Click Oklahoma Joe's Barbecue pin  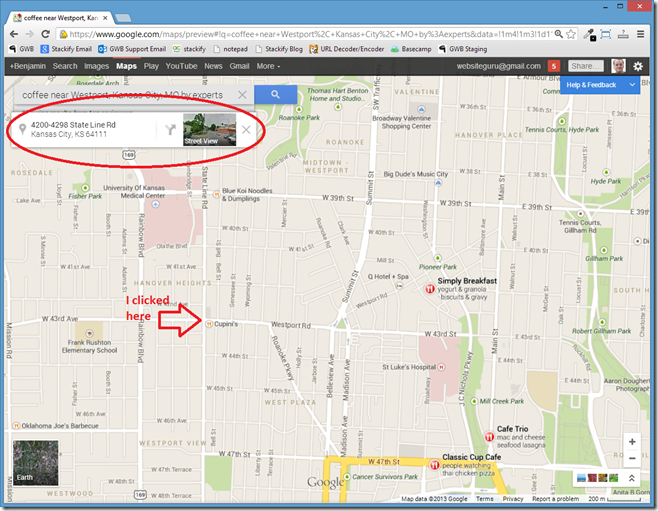tap(16, 426)
